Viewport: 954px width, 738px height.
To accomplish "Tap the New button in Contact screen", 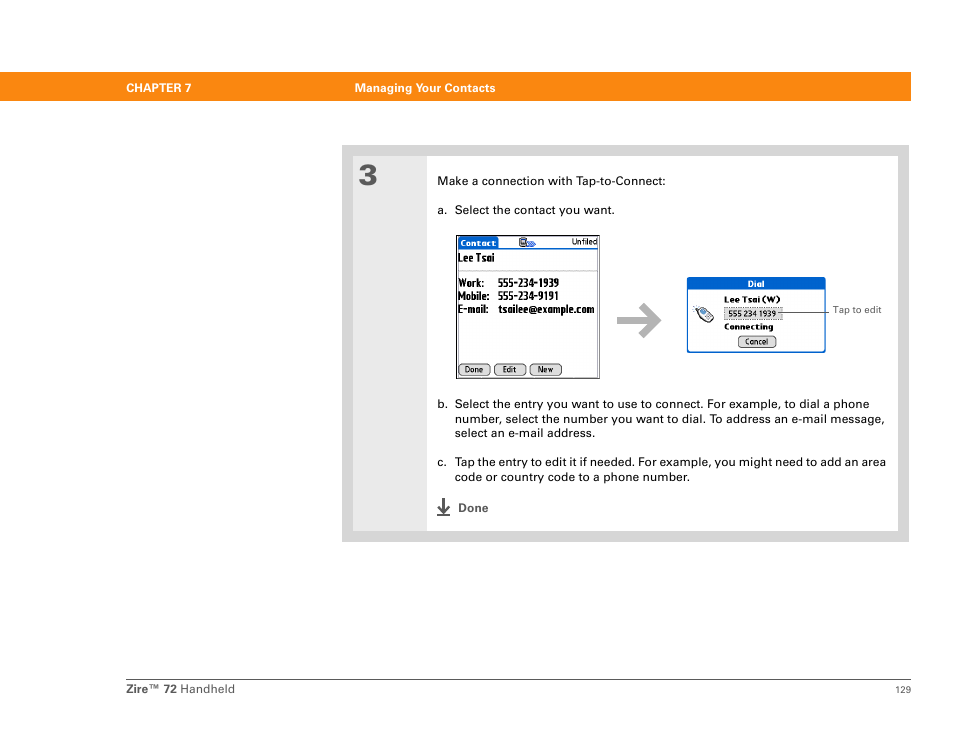I will 545,369.
